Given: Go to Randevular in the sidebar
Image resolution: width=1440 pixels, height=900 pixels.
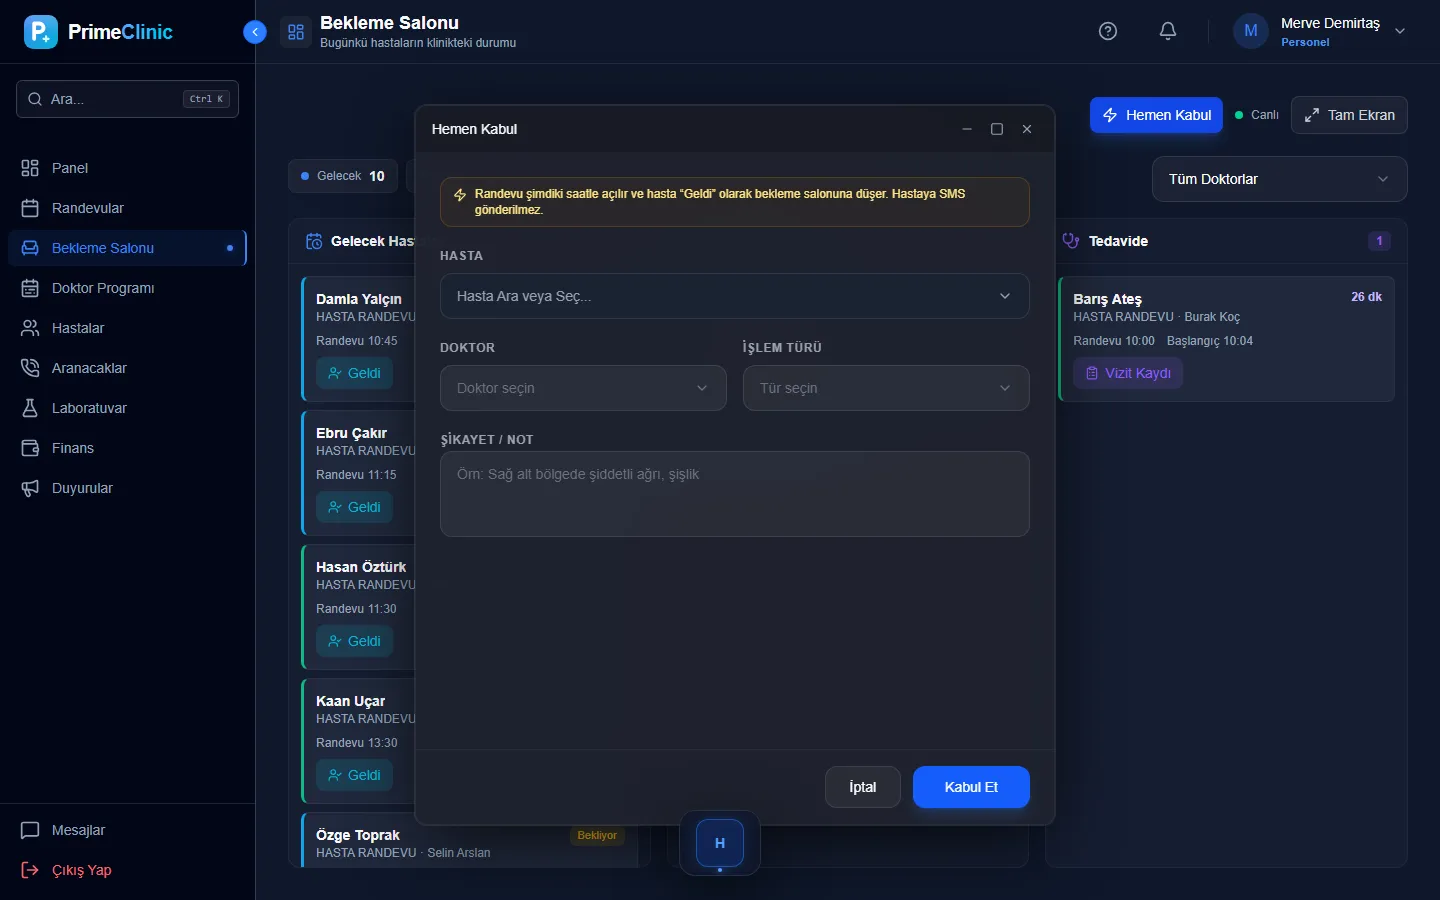Looking at the screenshot, I should (127, 208).
